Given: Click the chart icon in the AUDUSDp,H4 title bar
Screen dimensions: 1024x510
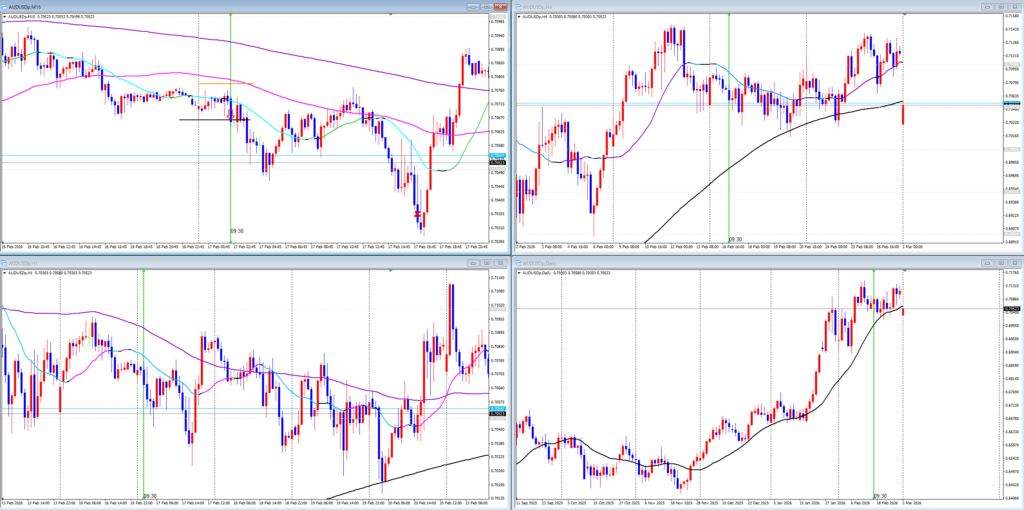Looking at the screenshot, I should (519, 4).
